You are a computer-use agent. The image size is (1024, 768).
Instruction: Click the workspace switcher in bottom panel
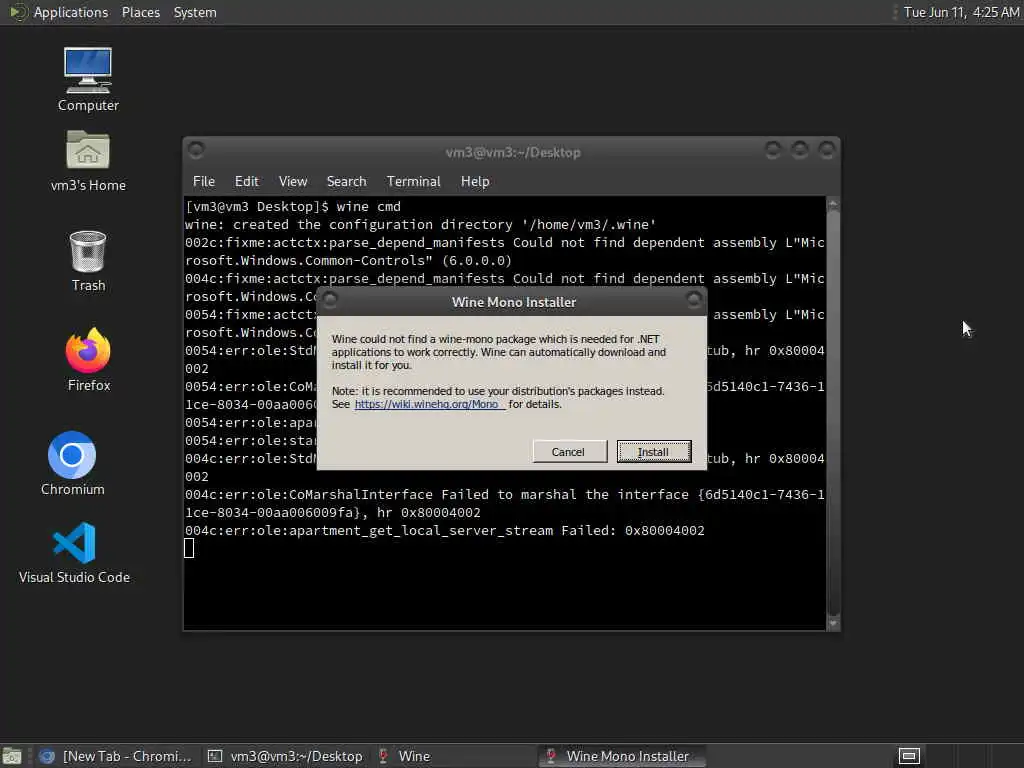tap(909, 756)
